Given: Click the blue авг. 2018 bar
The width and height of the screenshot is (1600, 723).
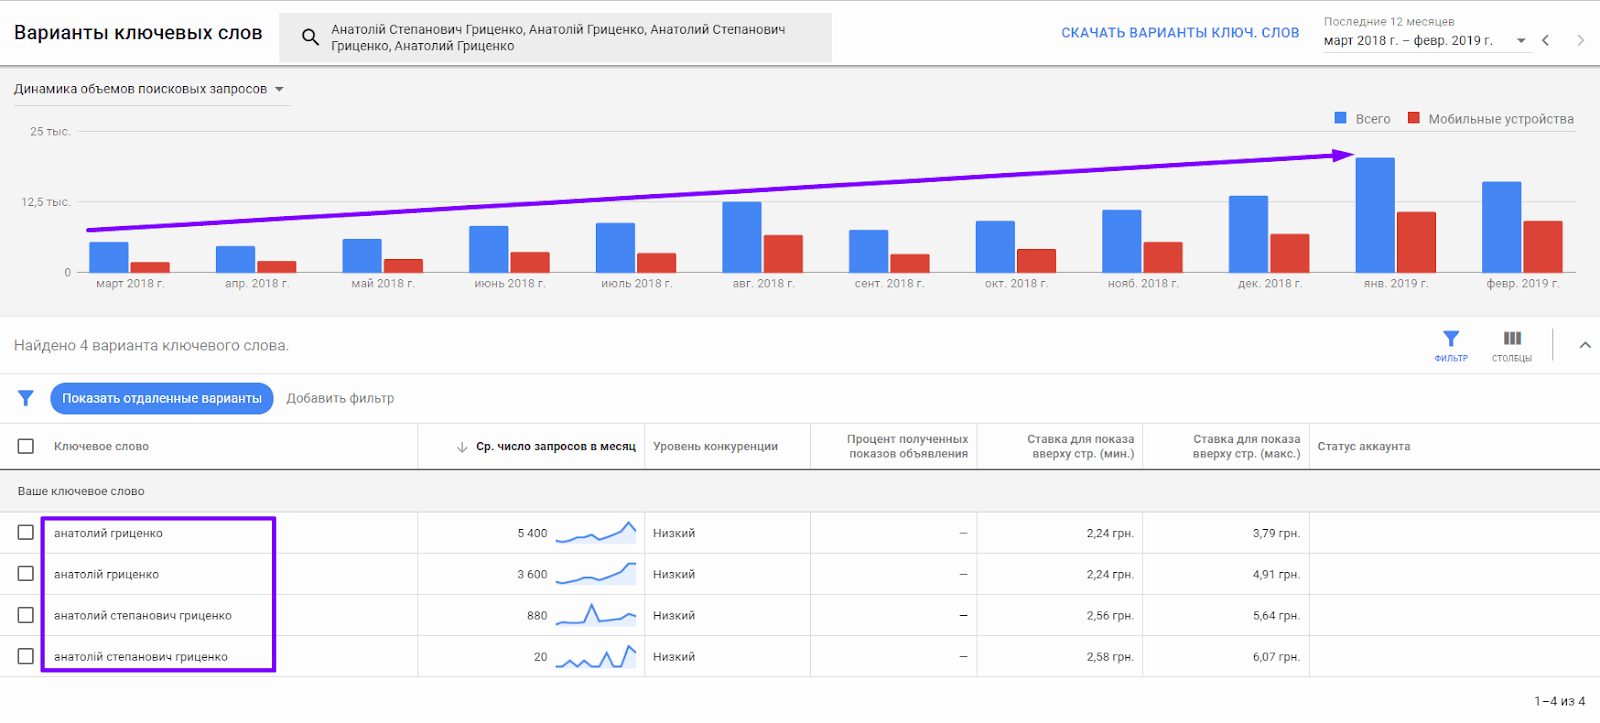Looking at the screenshot, I should point(742,237).
